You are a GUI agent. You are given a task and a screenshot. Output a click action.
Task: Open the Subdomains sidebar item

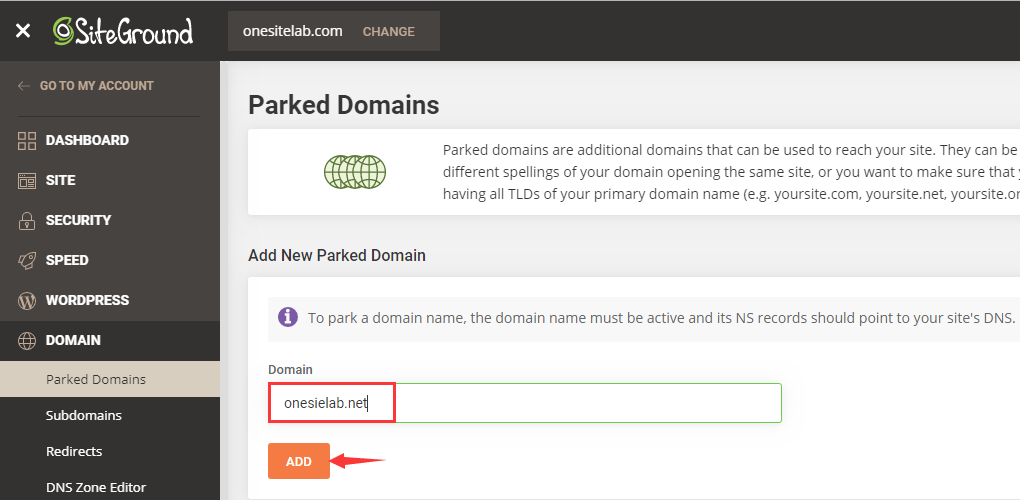tap(84, 415)
